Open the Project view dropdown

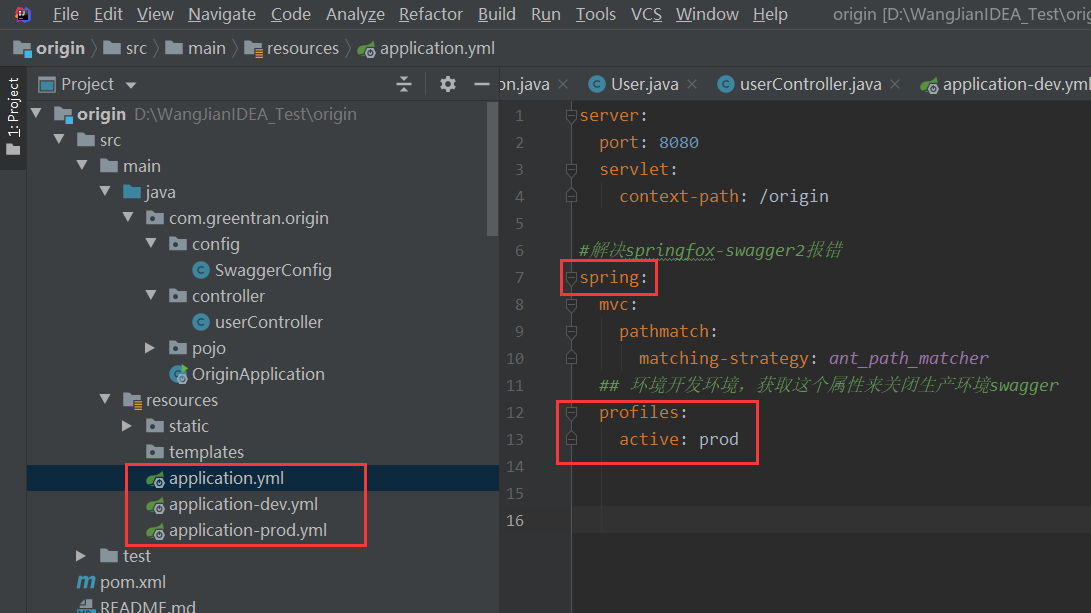pos(131,85)
